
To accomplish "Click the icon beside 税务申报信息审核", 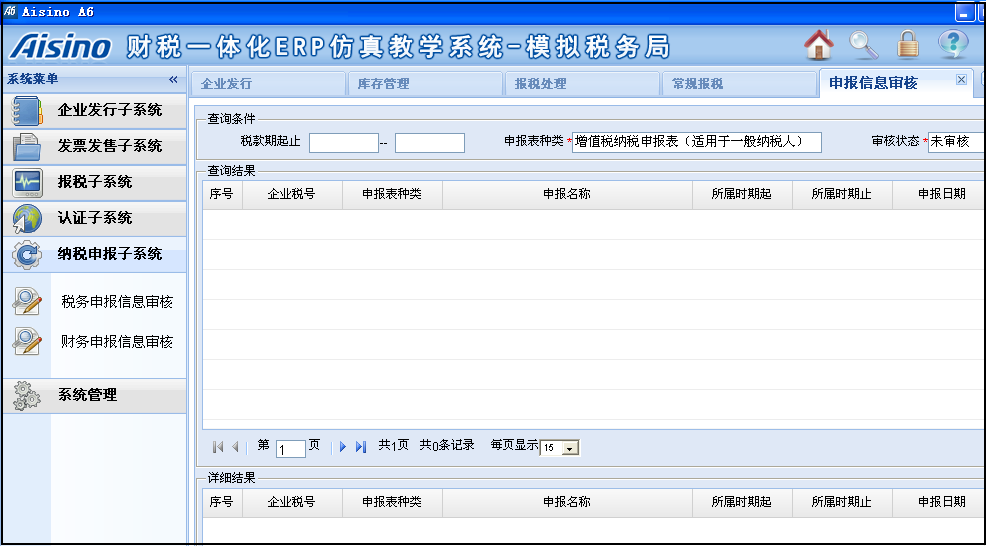I will click(27, 301).
